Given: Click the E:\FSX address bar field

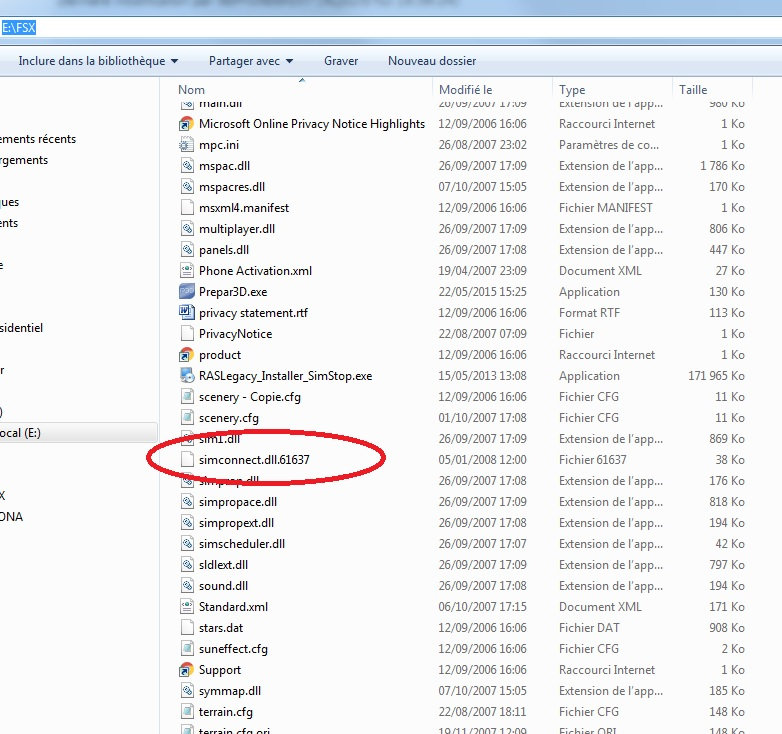Looking at the screenshot, I should click(x=391, y=27).
